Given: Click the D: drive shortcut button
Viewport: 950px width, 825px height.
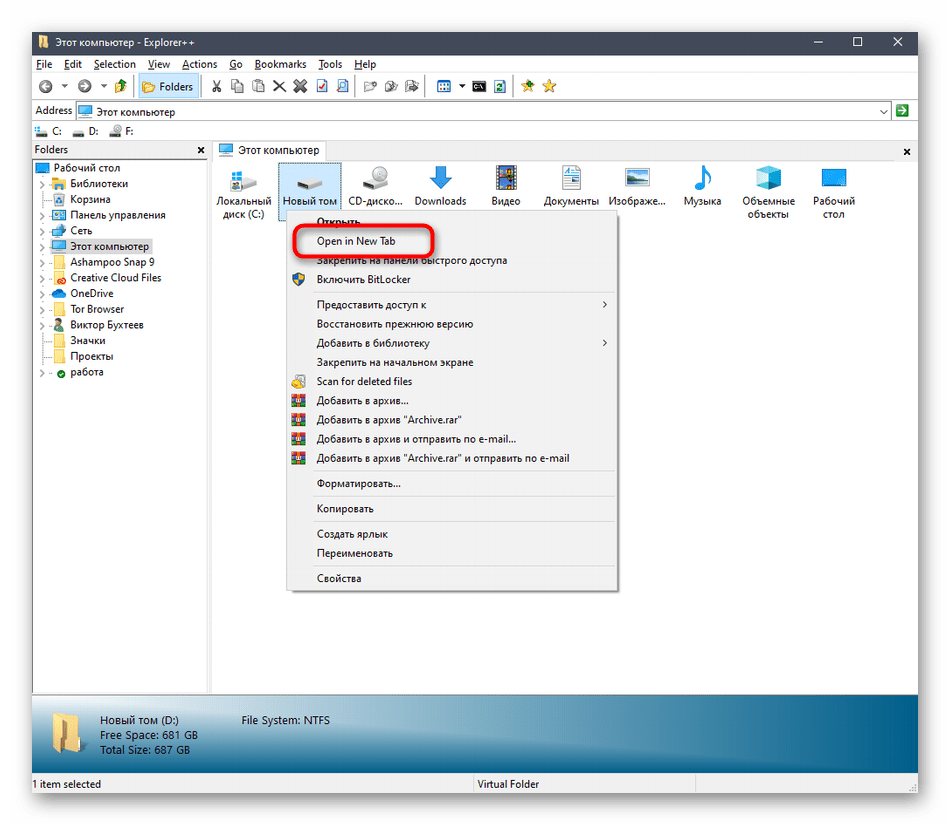Looking at the screenshot, I should click(87, 131).
